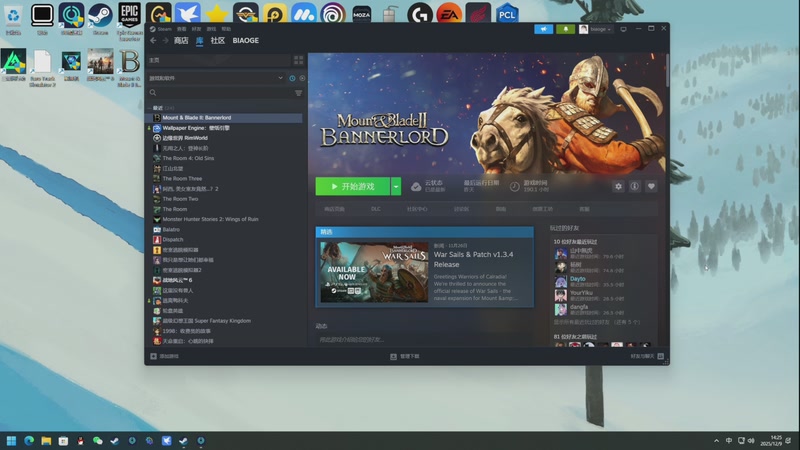Toggle the ready-to-play filter icon
This screenshot has height=450, width=800.
302,78
